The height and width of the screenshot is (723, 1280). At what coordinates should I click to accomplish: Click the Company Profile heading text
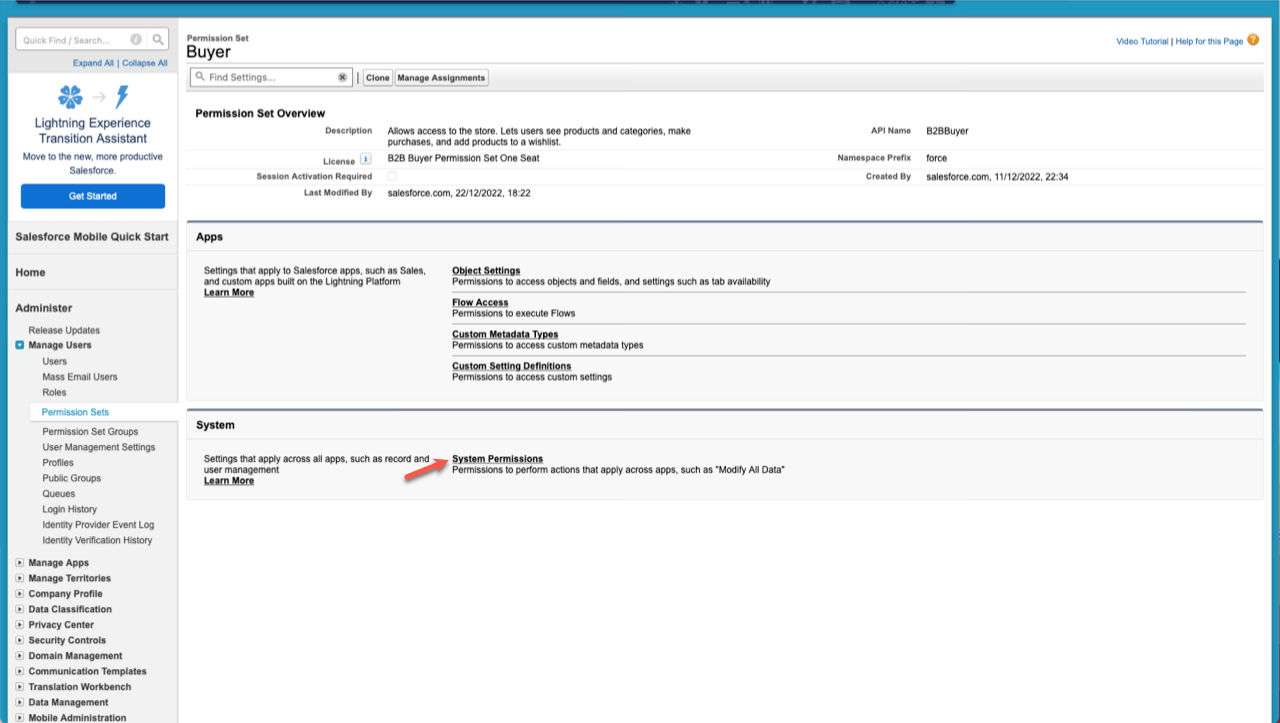point(65,594)
